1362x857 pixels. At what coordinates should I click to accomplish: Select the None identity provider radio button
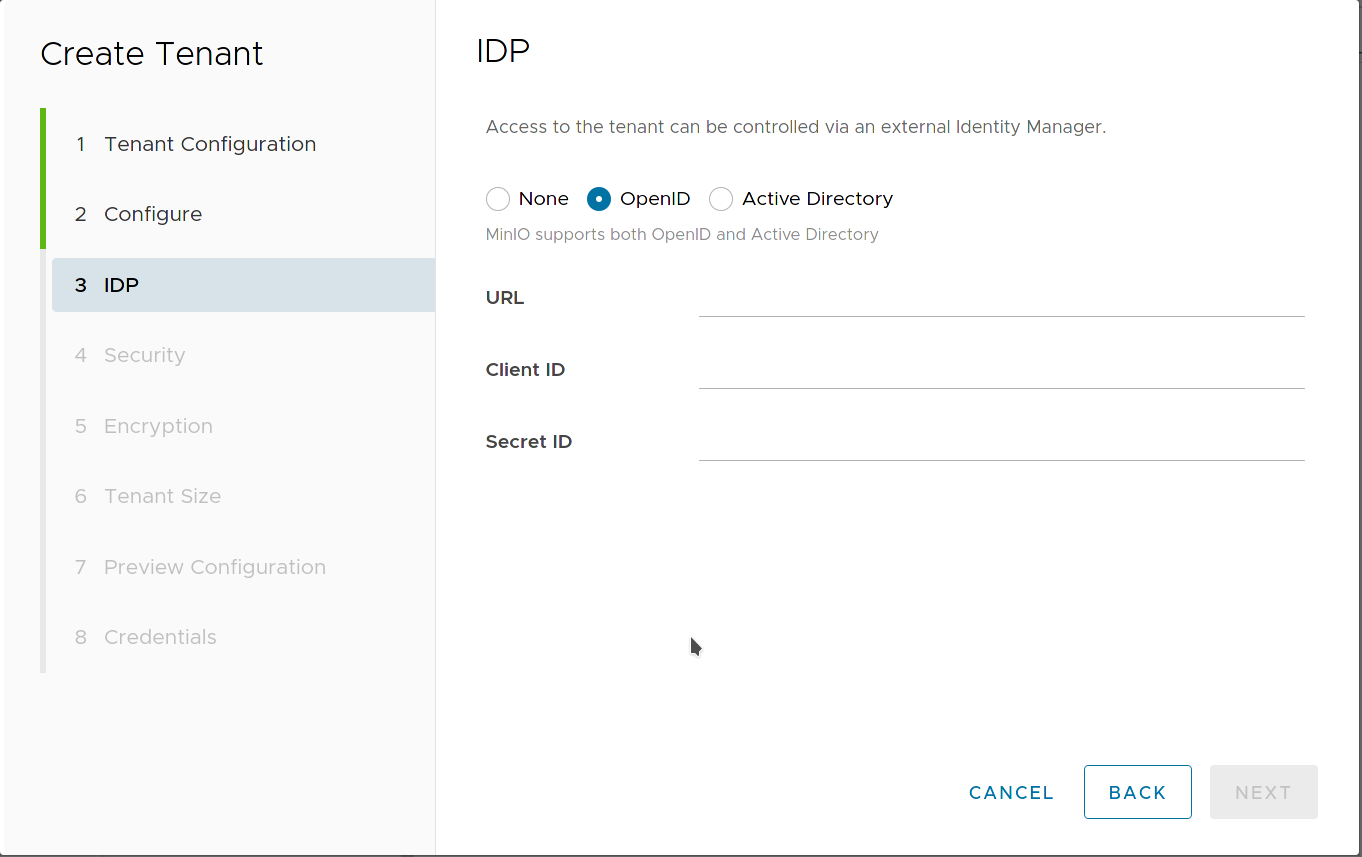tap(498, 198)
